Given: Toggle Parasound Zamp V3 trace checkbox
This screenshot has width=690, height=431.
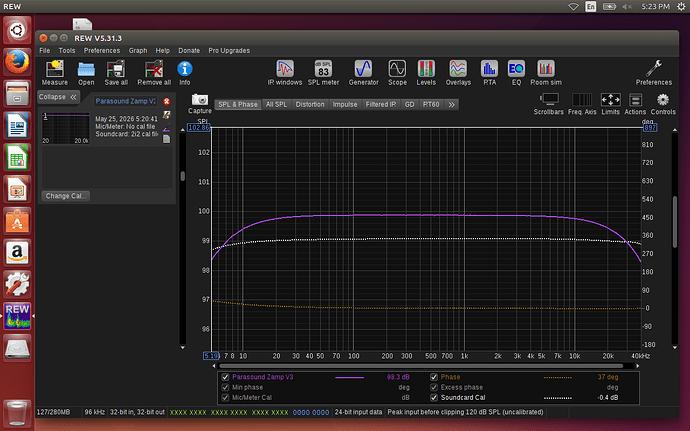Looking at the screenshot, I should click(x=225, y=377).
